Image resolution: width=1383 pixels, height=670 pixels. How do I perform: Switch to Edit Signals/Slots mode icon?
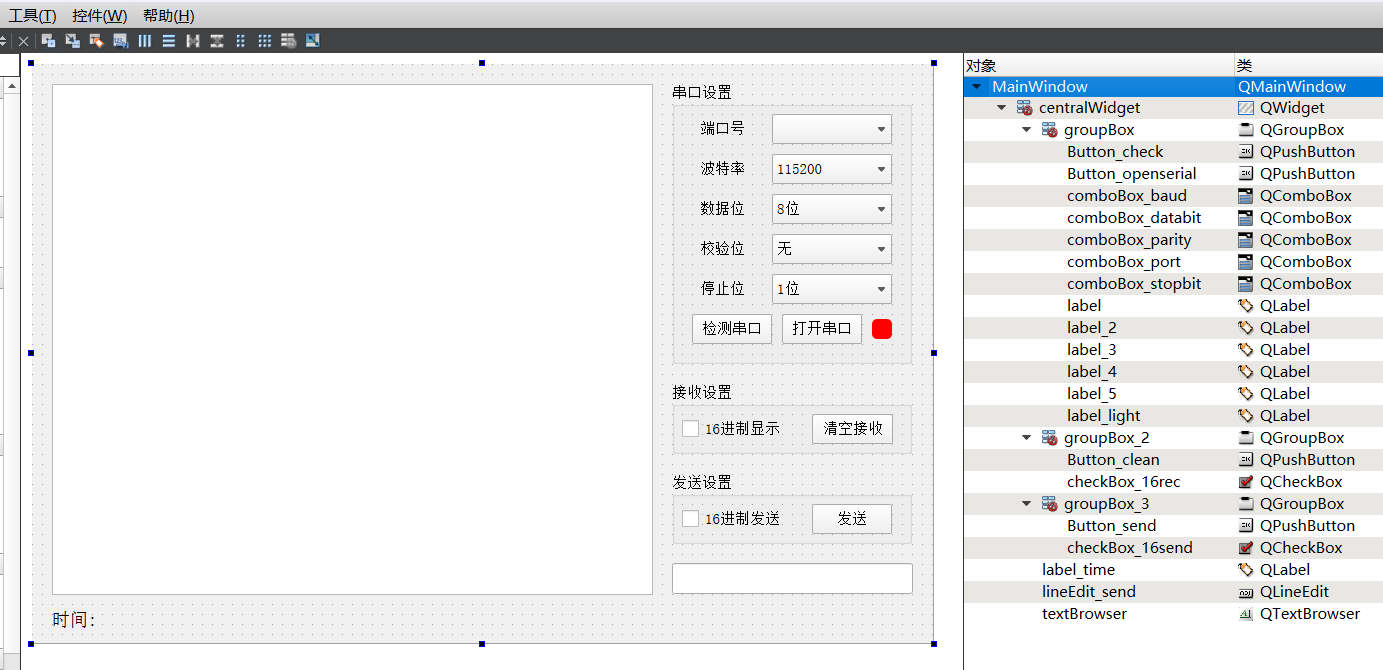click(73, 41)
